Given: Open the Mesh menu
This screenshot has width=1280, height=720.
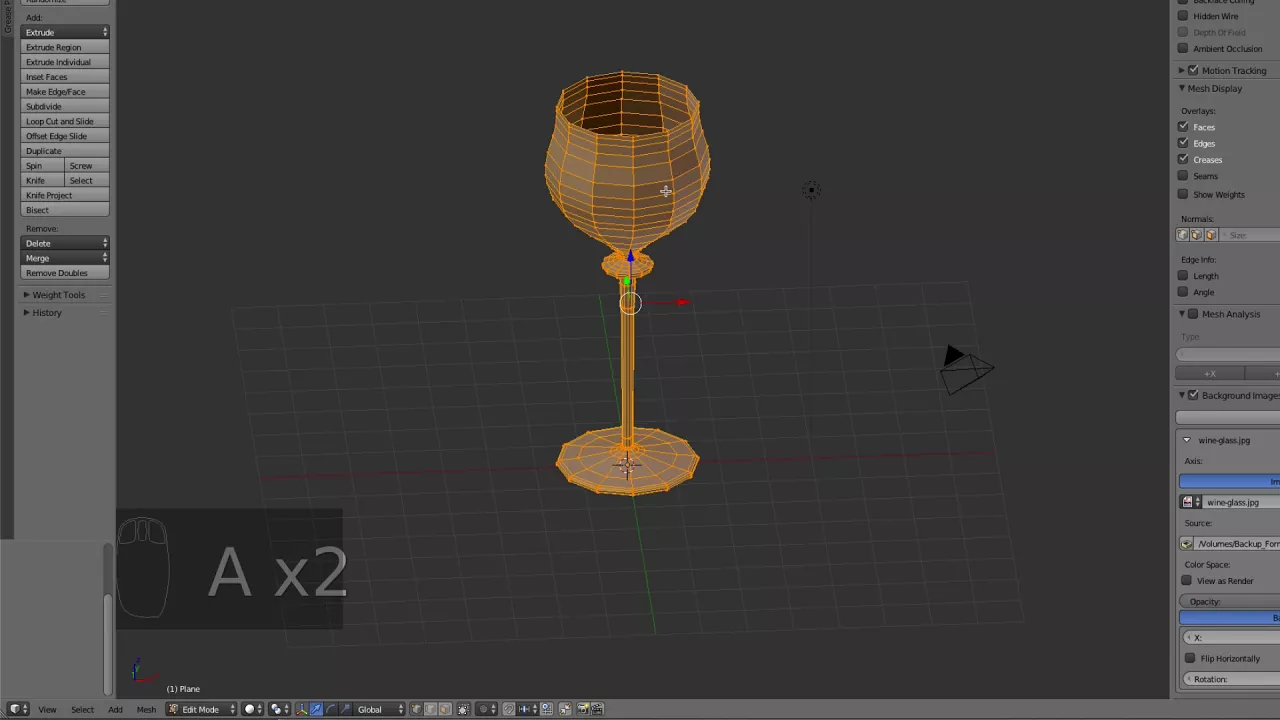Looking at the screenshot, I should pos(146,709).
